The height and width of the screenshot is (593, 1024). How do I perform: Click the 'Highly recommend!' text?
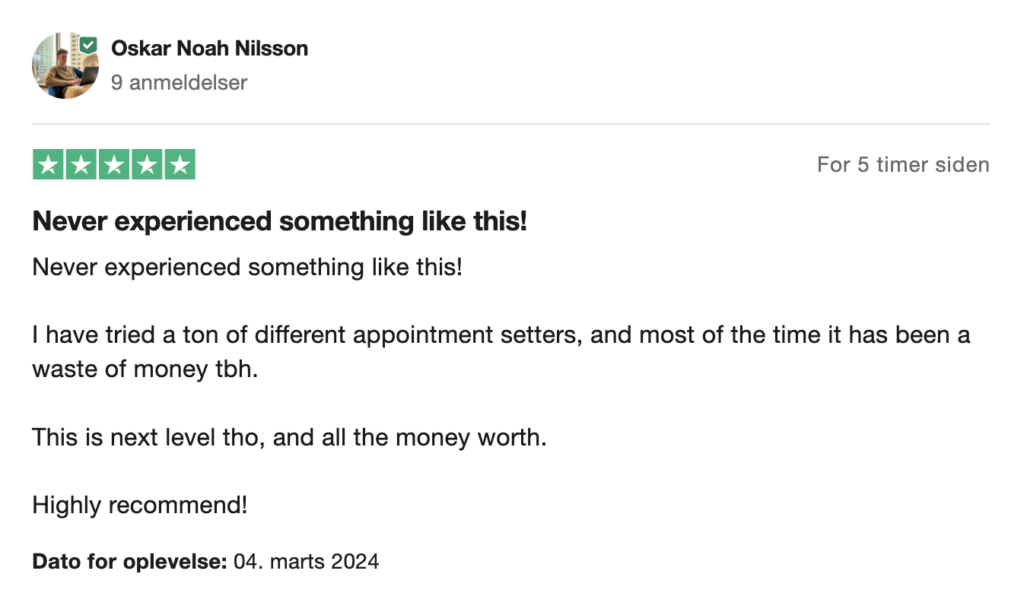[x=139, y=505]
